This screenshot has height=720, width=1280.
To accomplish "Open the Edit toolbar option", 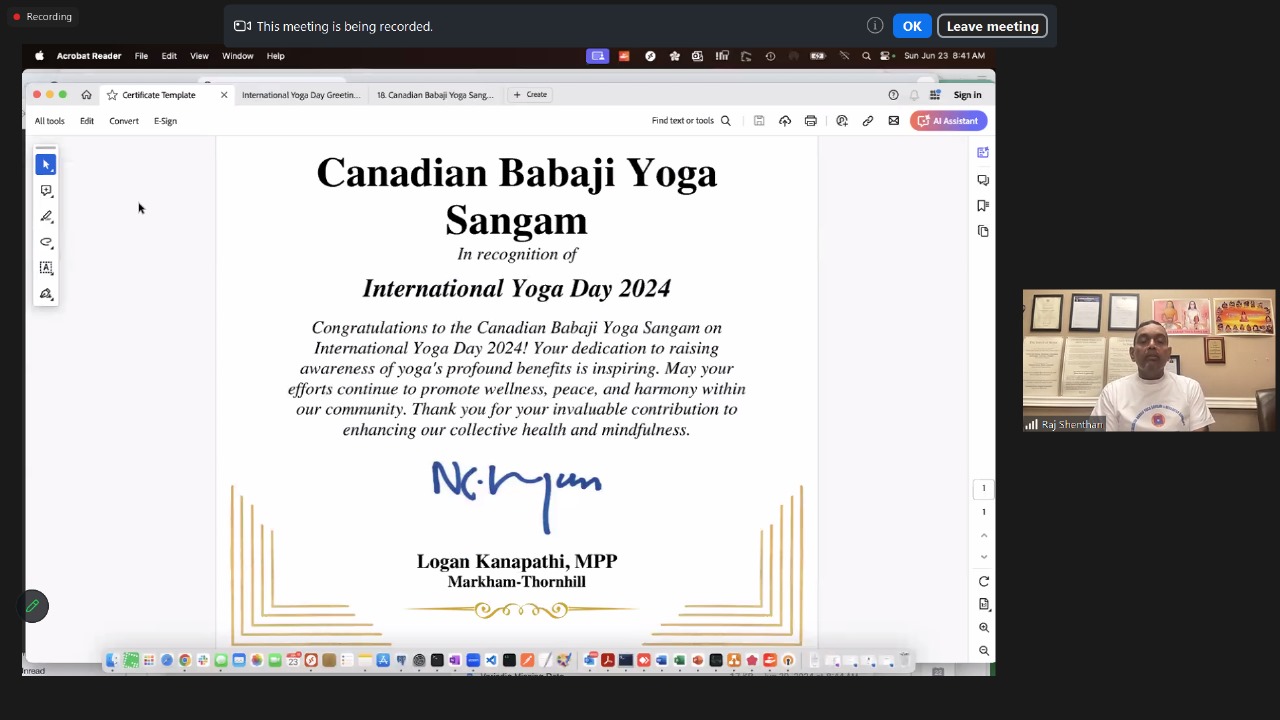I will point(87,121).
